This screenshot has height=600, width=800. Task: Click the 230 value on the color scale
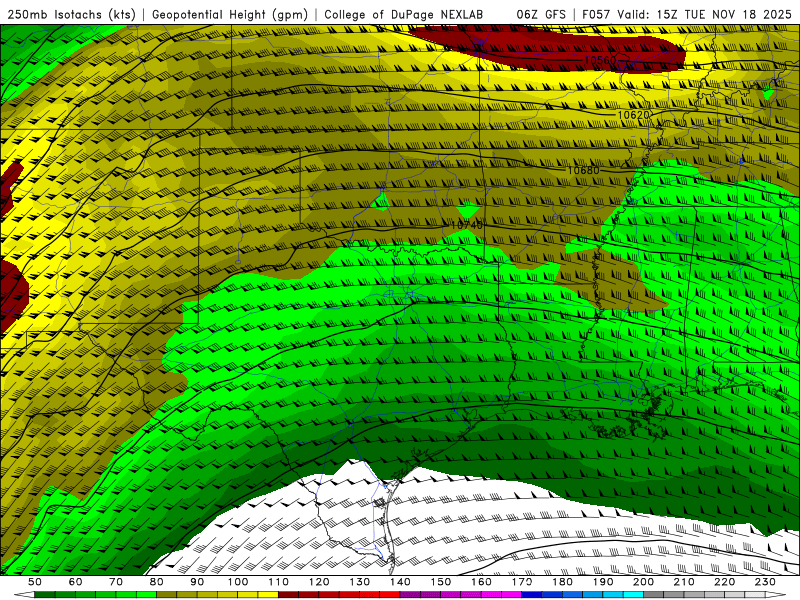coord(765,582)
